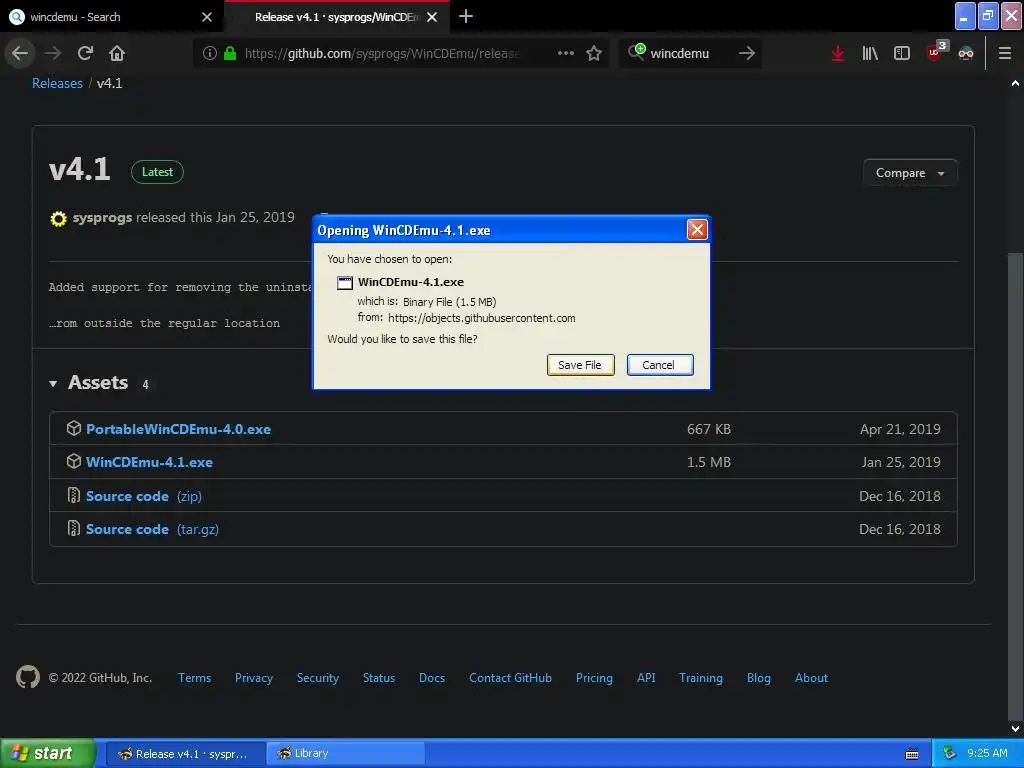Open the sysprogs author link
This screenshot has width=1024, height=768.
[x=103, y=217]
